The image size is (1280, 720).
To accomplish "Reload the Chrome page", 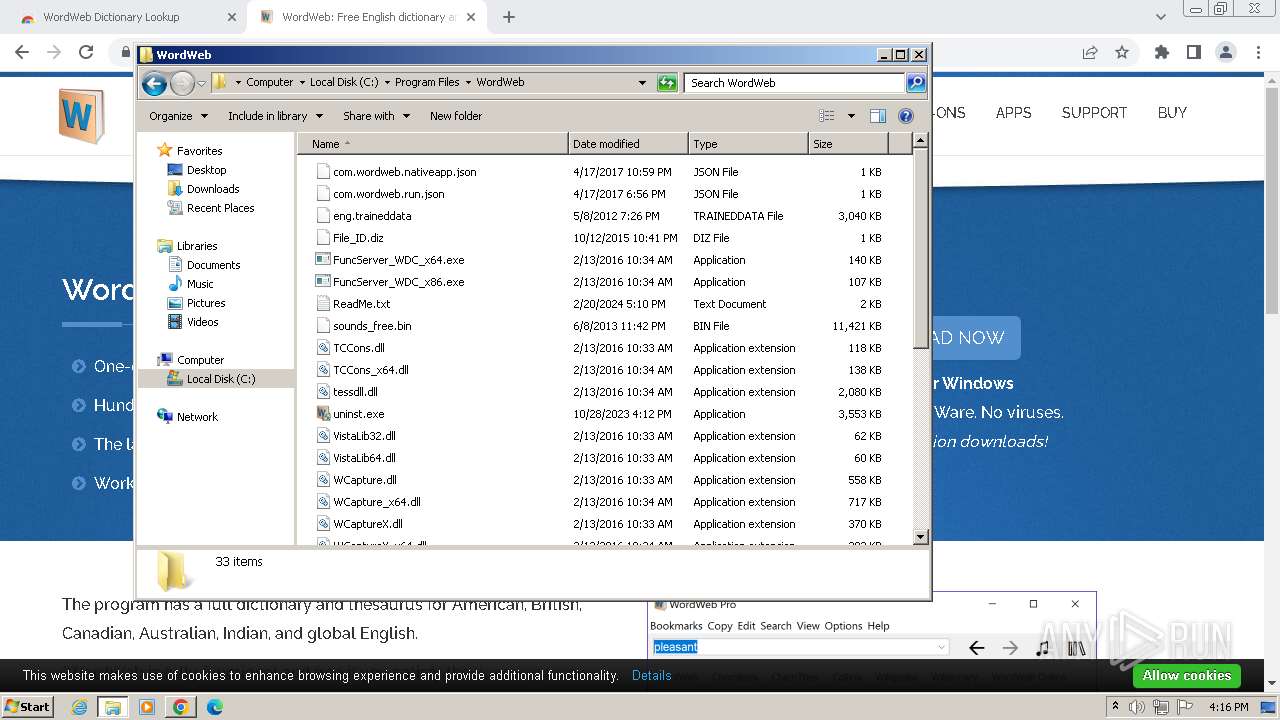I will [x=86, y=52].
